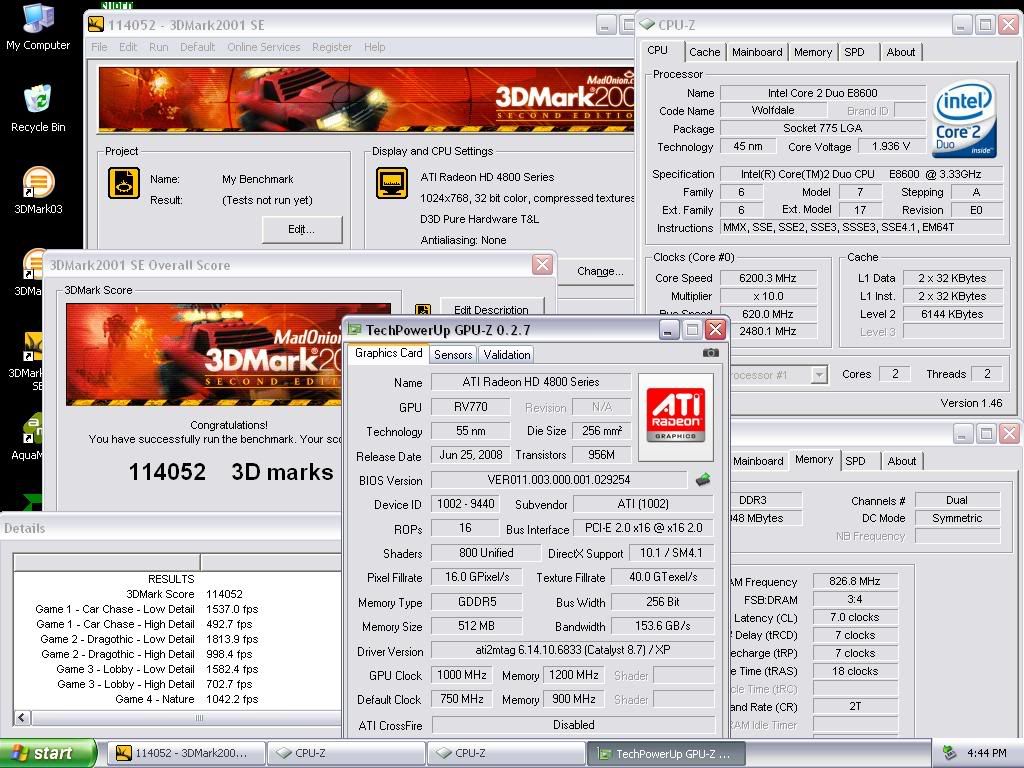
Task: Select the CPU tab in top CPU-Z
Action: pos(658,50)
